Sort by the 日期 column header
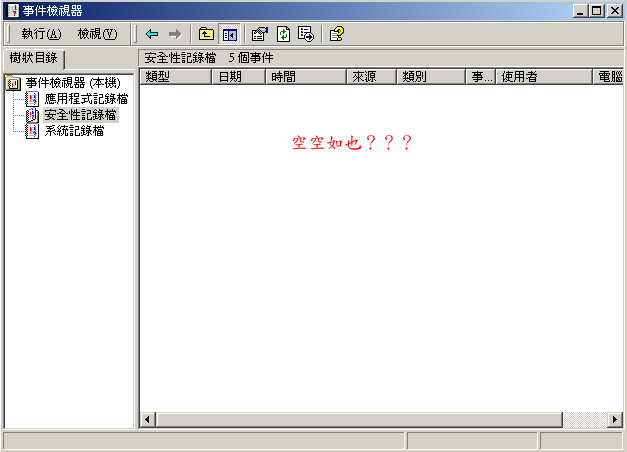Screen dimensions: 627x452 pos(238,76)
